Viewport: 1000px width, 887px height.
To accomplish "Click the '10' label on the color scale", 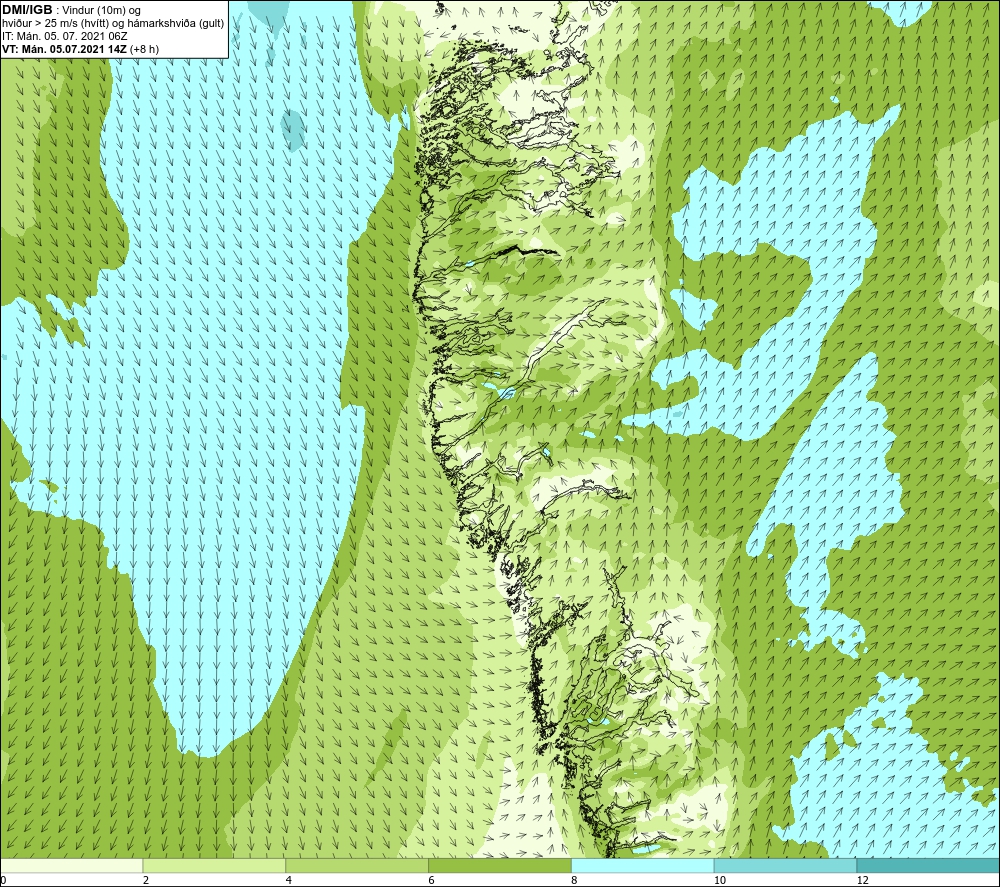I will tap(720, 880).
